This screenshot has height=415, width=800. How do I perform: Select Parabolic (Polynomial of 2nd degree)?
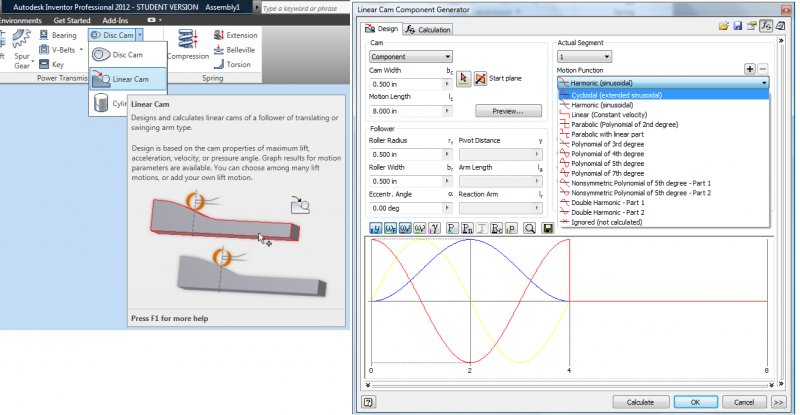pyautogui.click(x=663, y=125)
